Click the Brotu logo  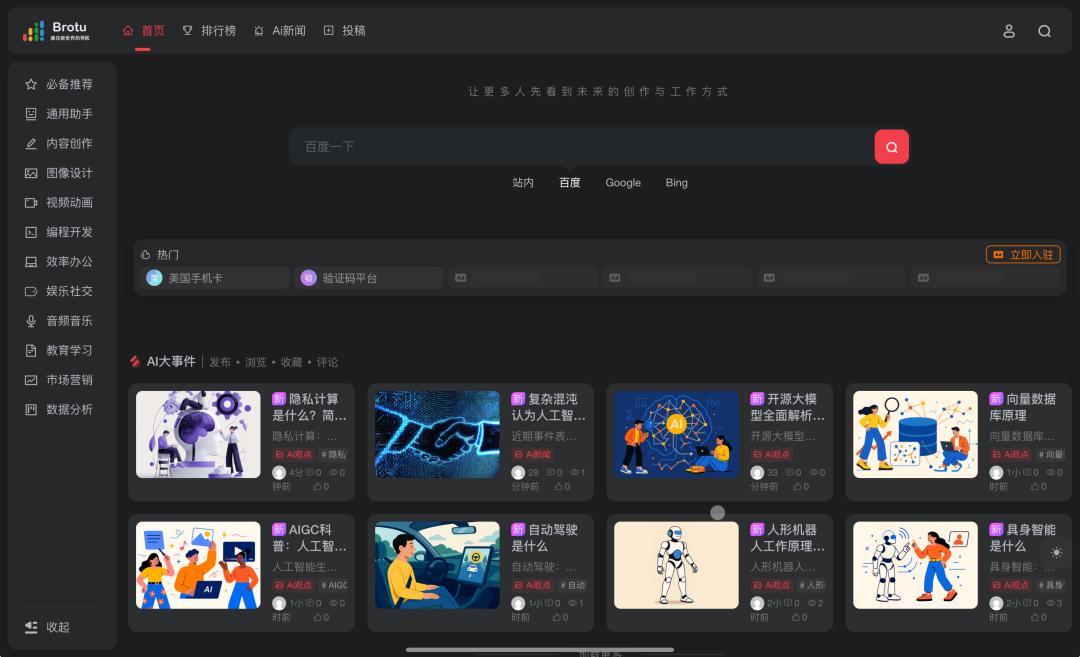(x=56, y=31)
